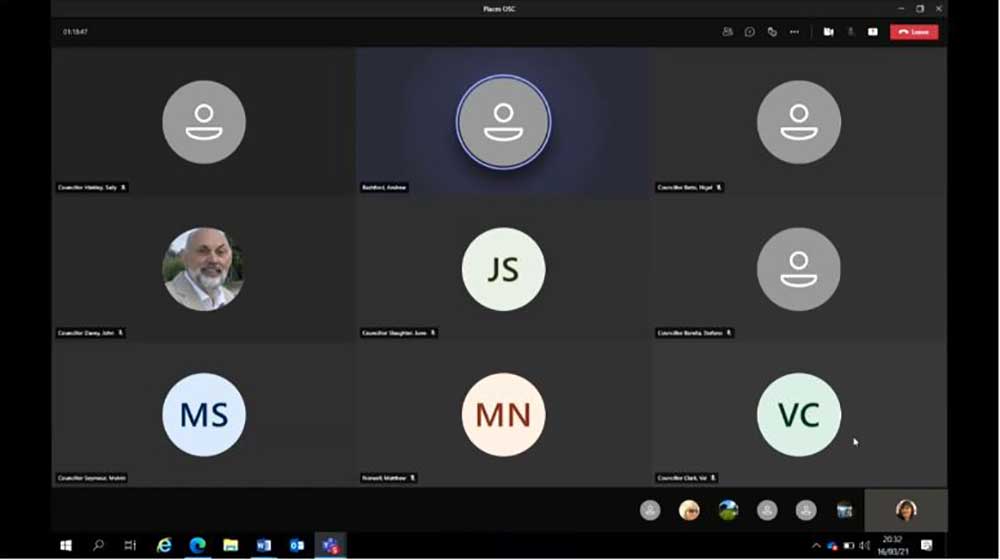Viewport: 1000px width, 560px height.
Task: Select the JS avatar for Councillor Slaughter
Action: (503, 269)
